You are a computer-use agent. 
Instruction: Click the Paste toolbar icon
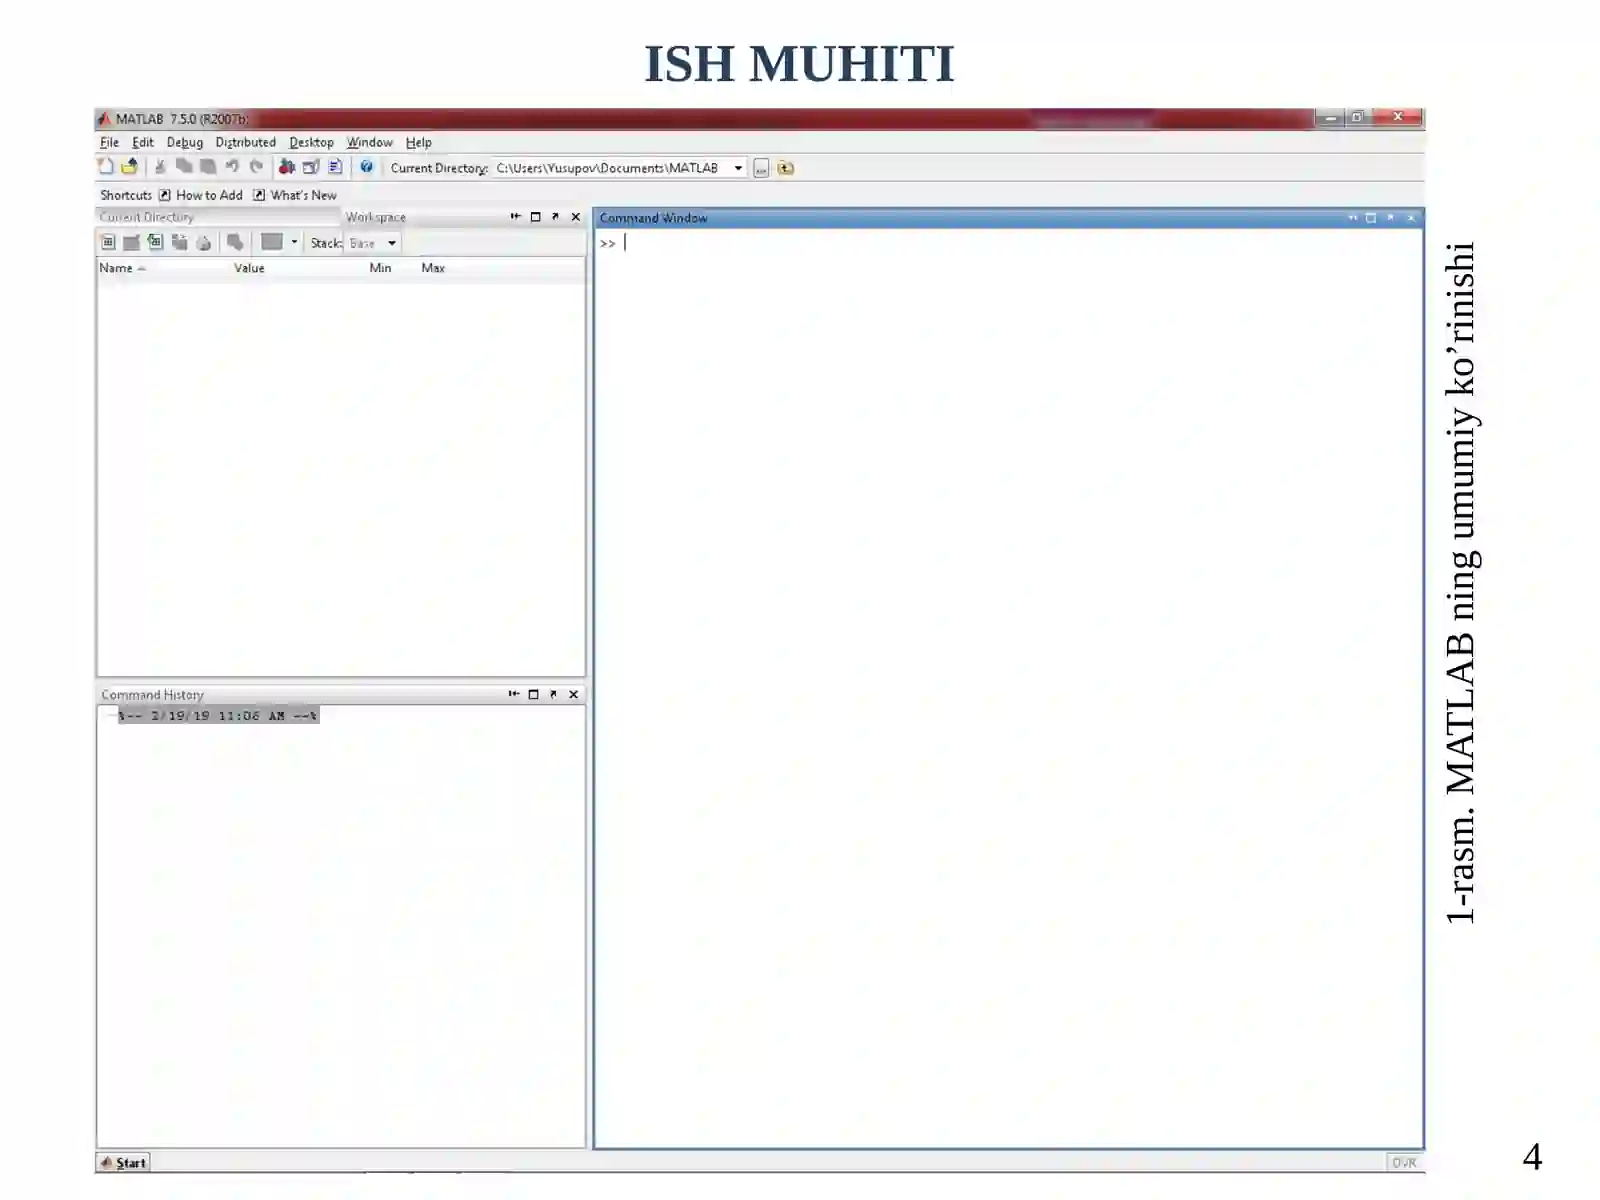(208, 167)
